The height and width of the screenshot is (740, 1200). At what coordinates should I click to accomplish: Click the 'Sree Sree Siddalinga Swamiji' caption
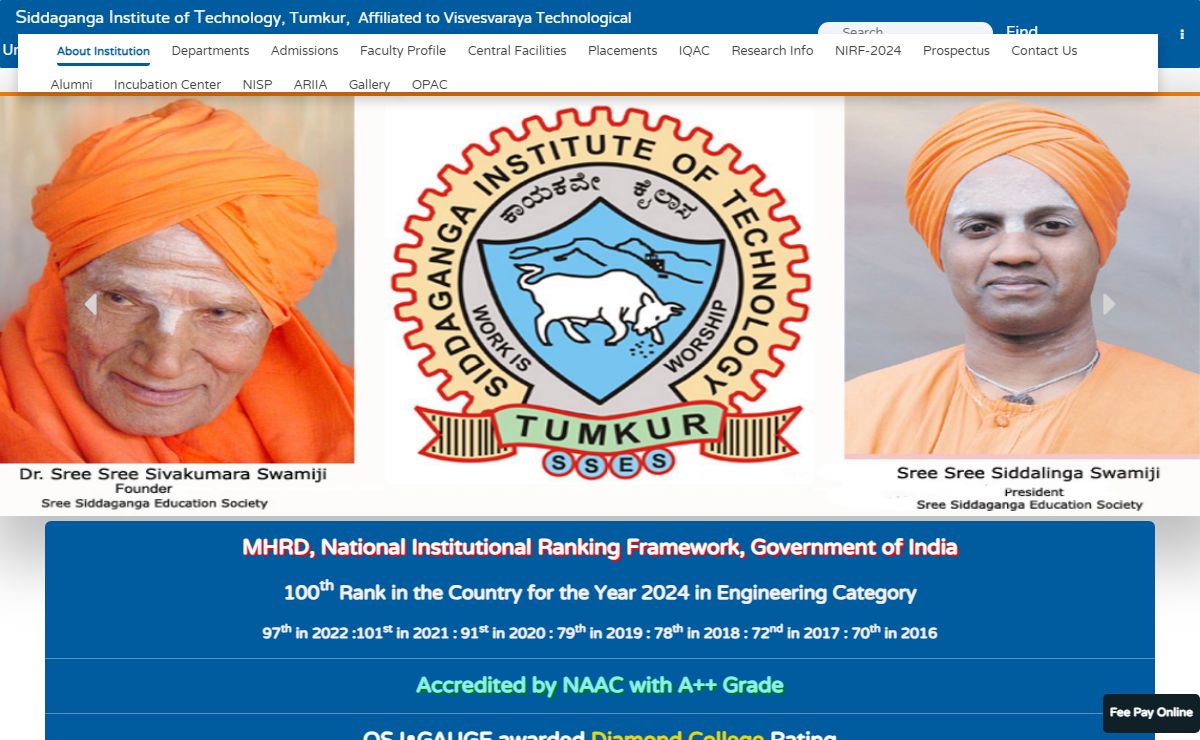[1028, 473]
